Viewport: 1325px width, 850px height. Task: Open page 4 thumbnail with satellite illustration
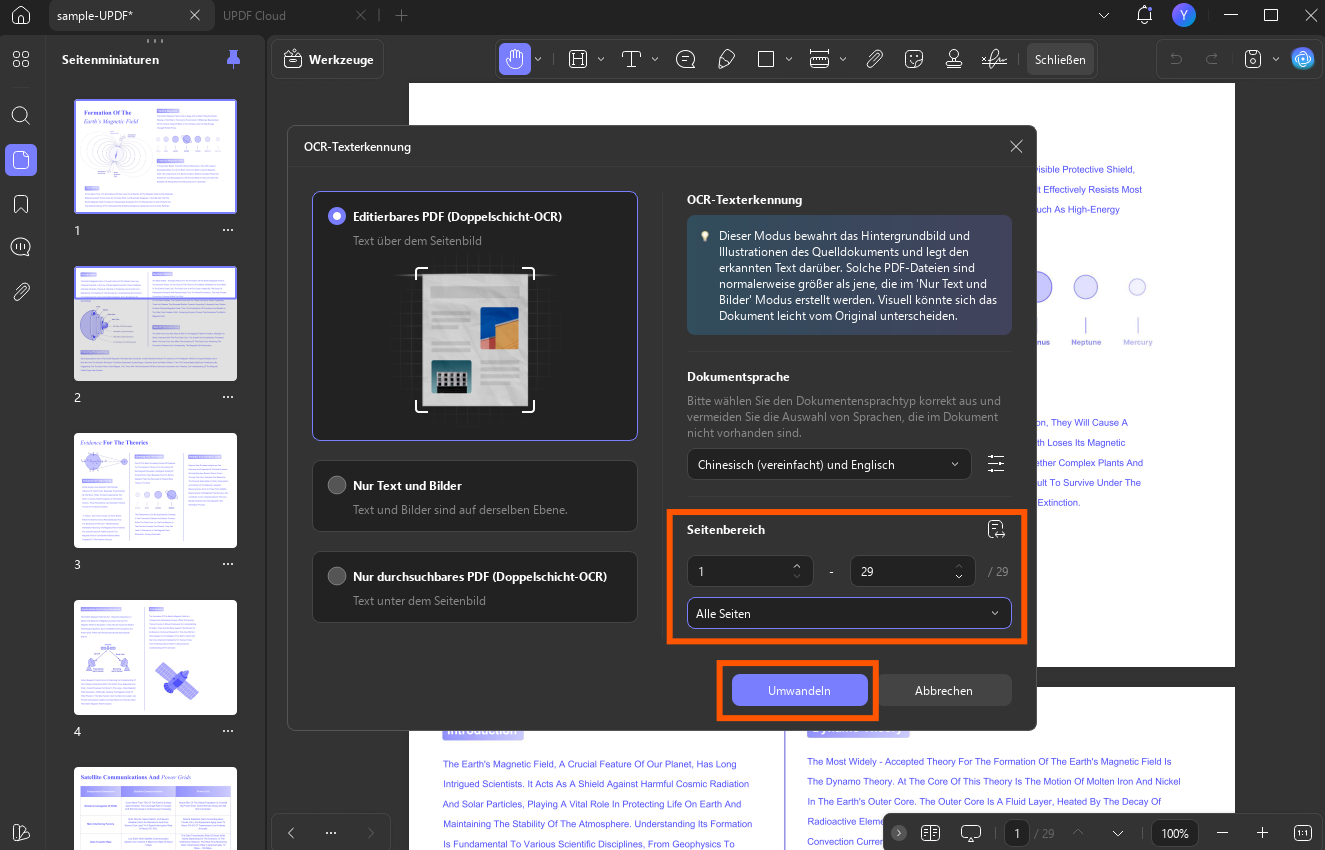tap(156, 657)
